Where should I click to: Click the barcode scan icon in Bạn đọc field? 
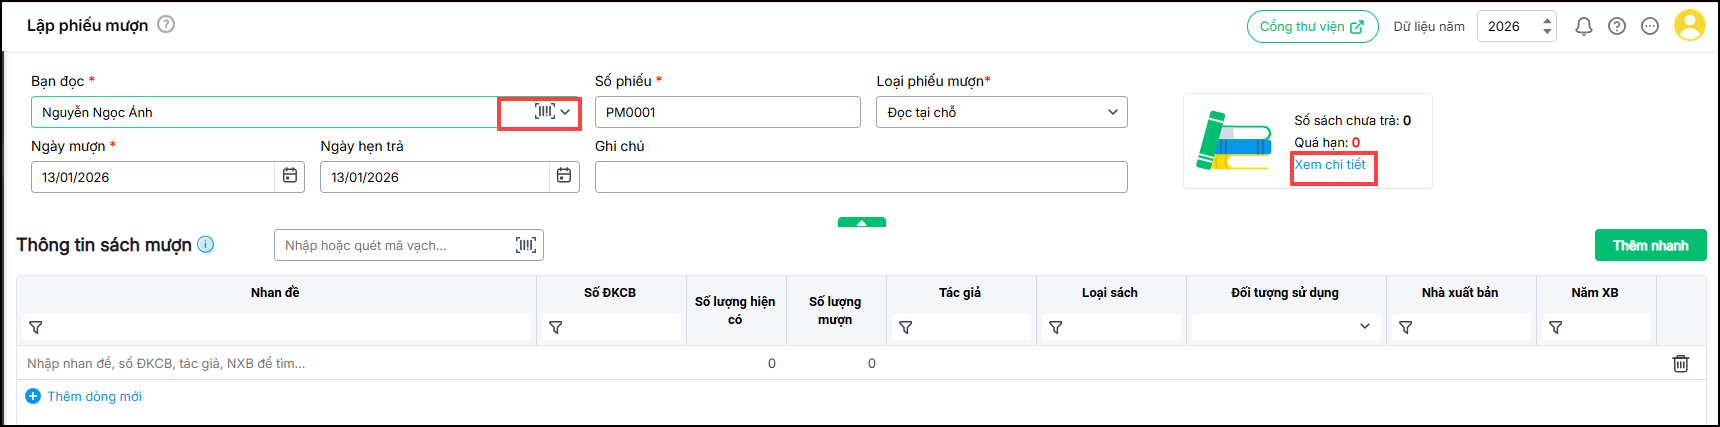pyautogui.click(x=544, y=112)
